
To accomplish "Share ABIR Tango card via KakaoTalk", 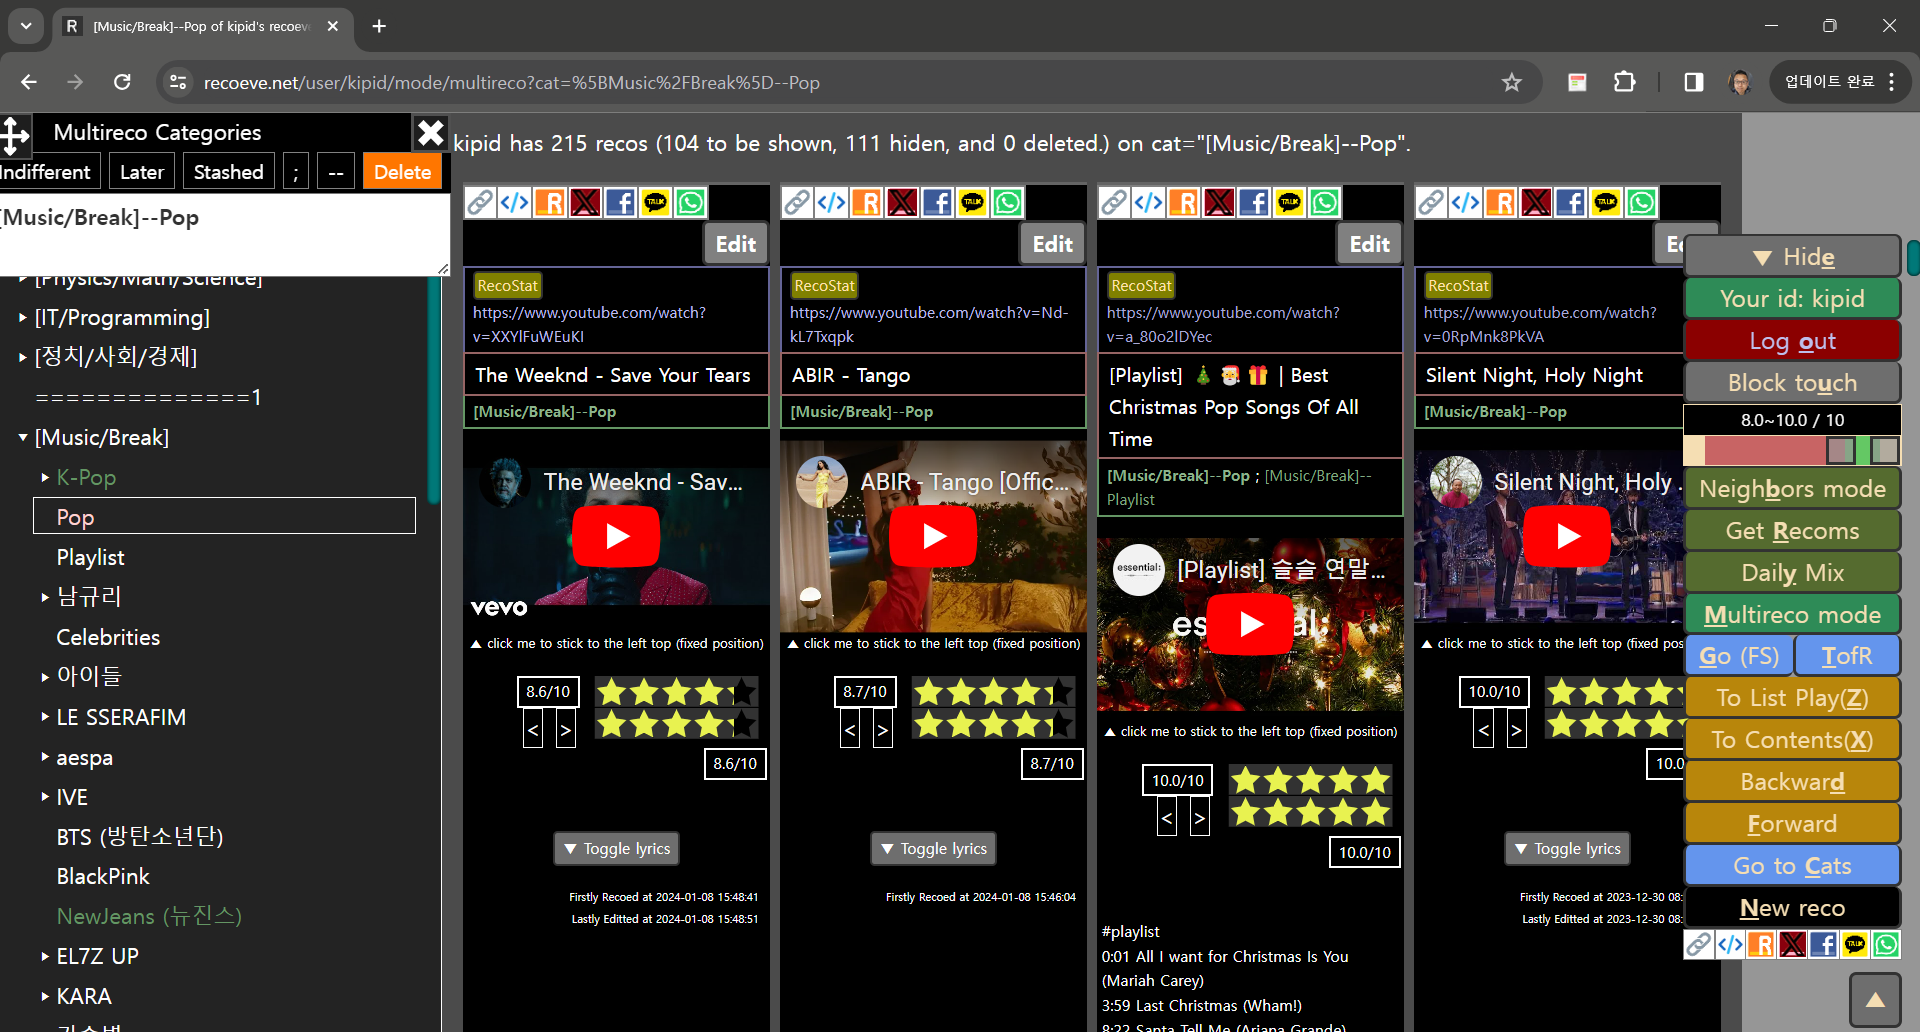I will (972, 203).
